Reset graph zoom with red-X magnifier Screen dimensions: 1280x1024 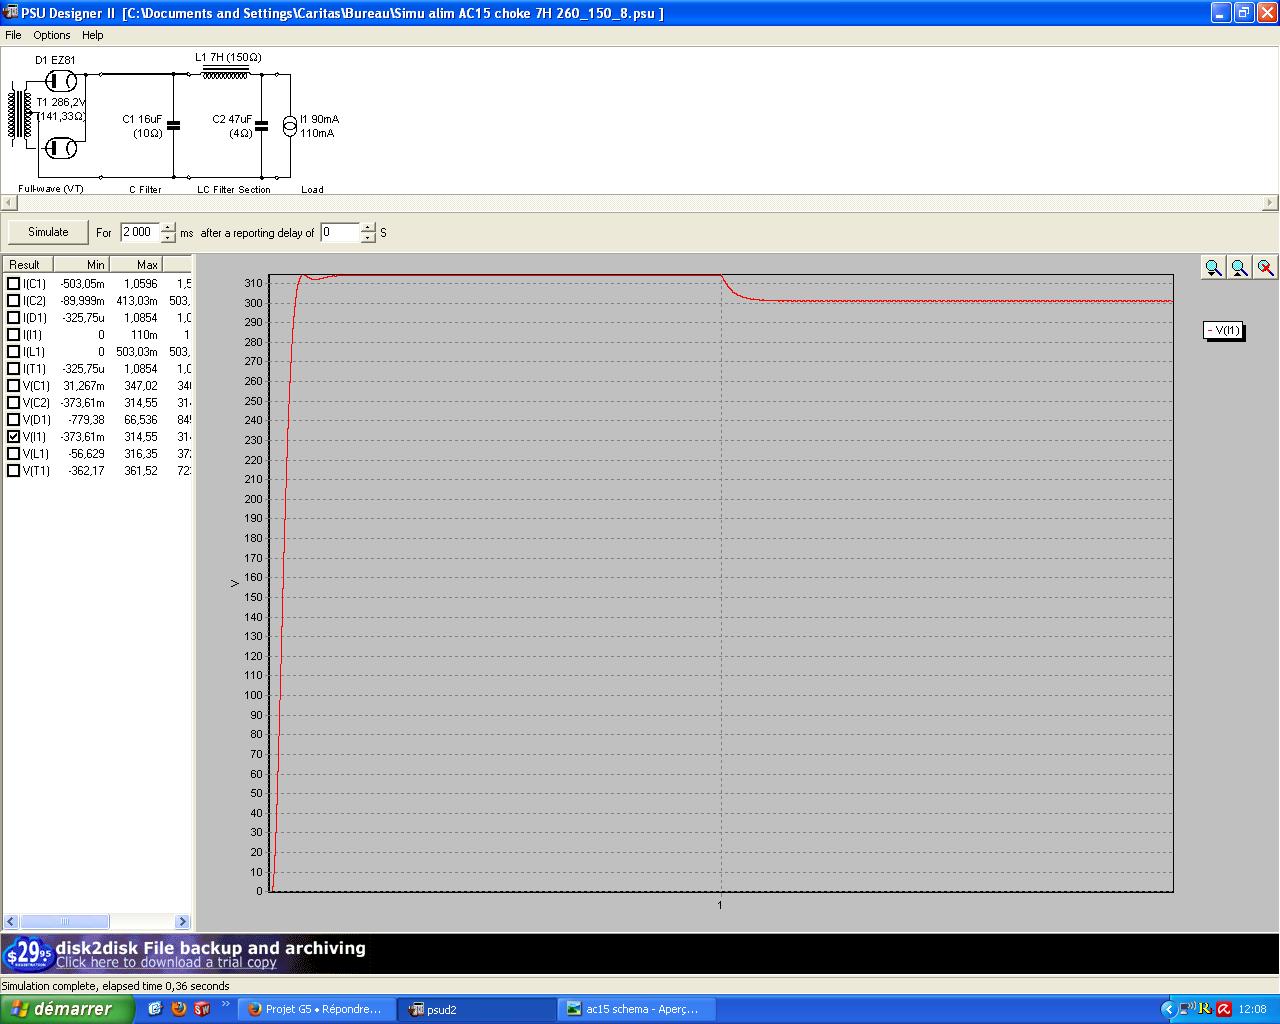point(1265,268)
